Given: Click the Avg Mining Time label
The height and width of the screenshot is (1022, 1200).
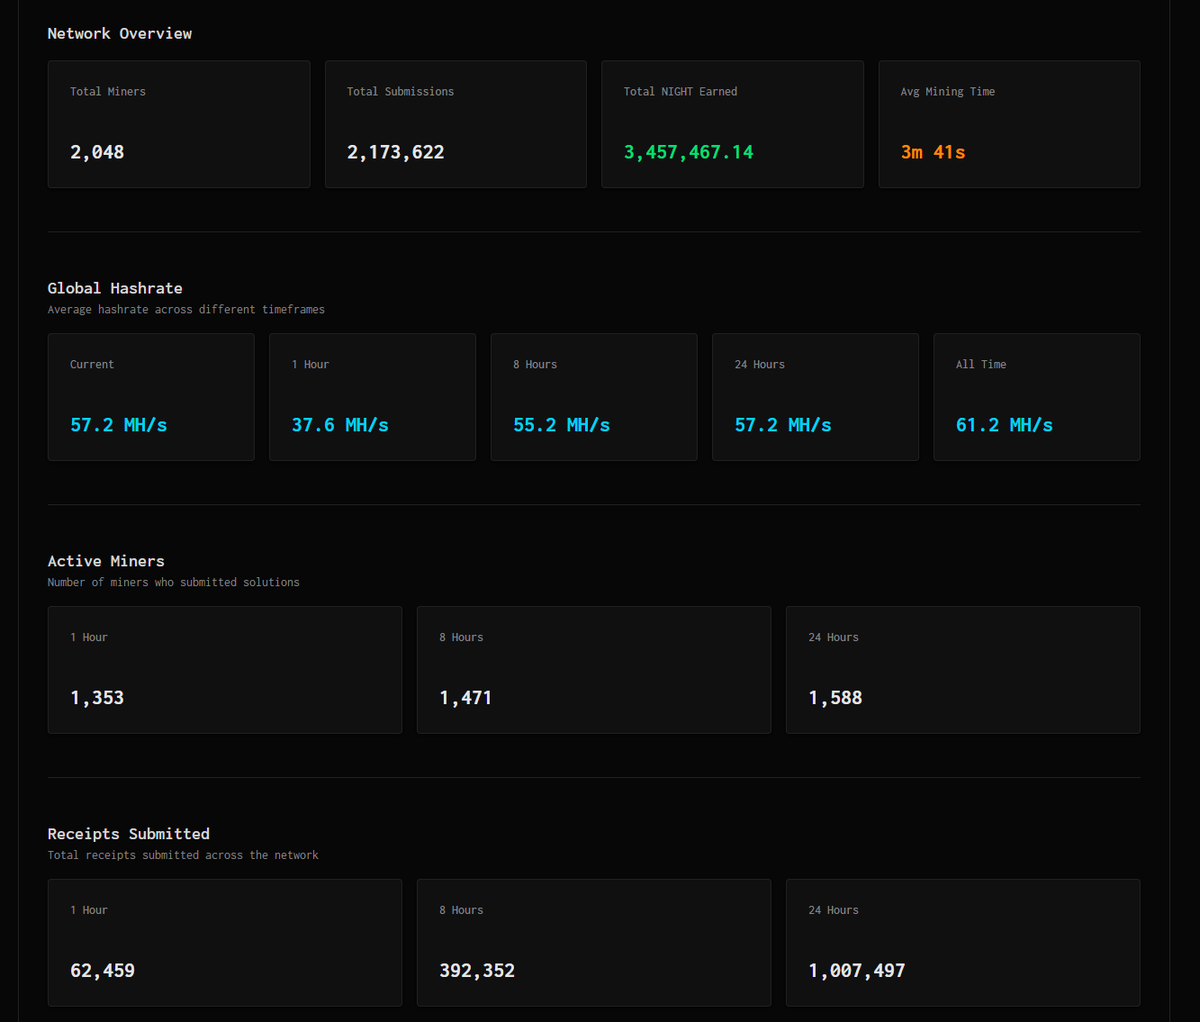Looking at the screenshot, I should pos(948,91).
